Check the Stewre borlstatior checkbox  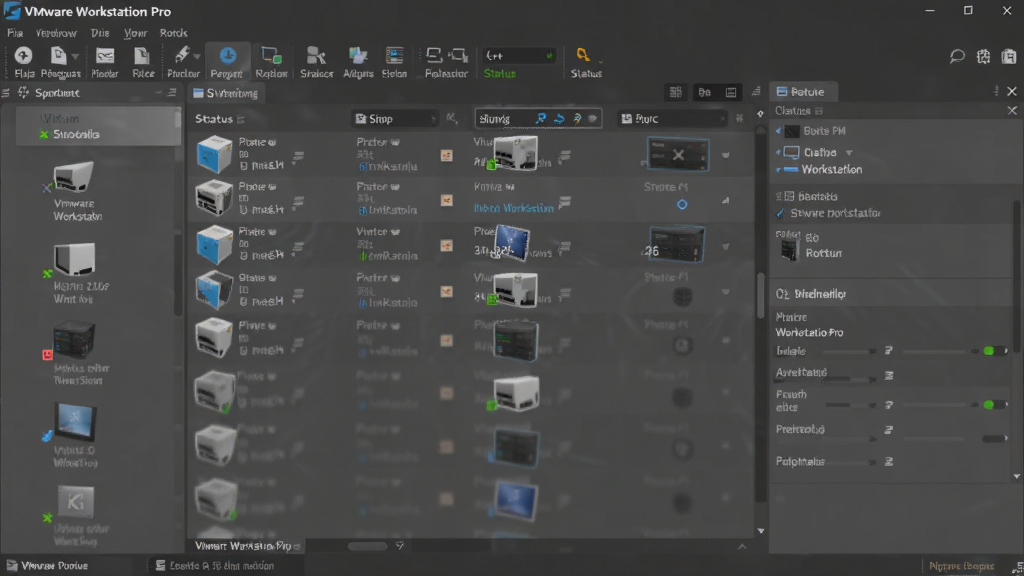780,213
